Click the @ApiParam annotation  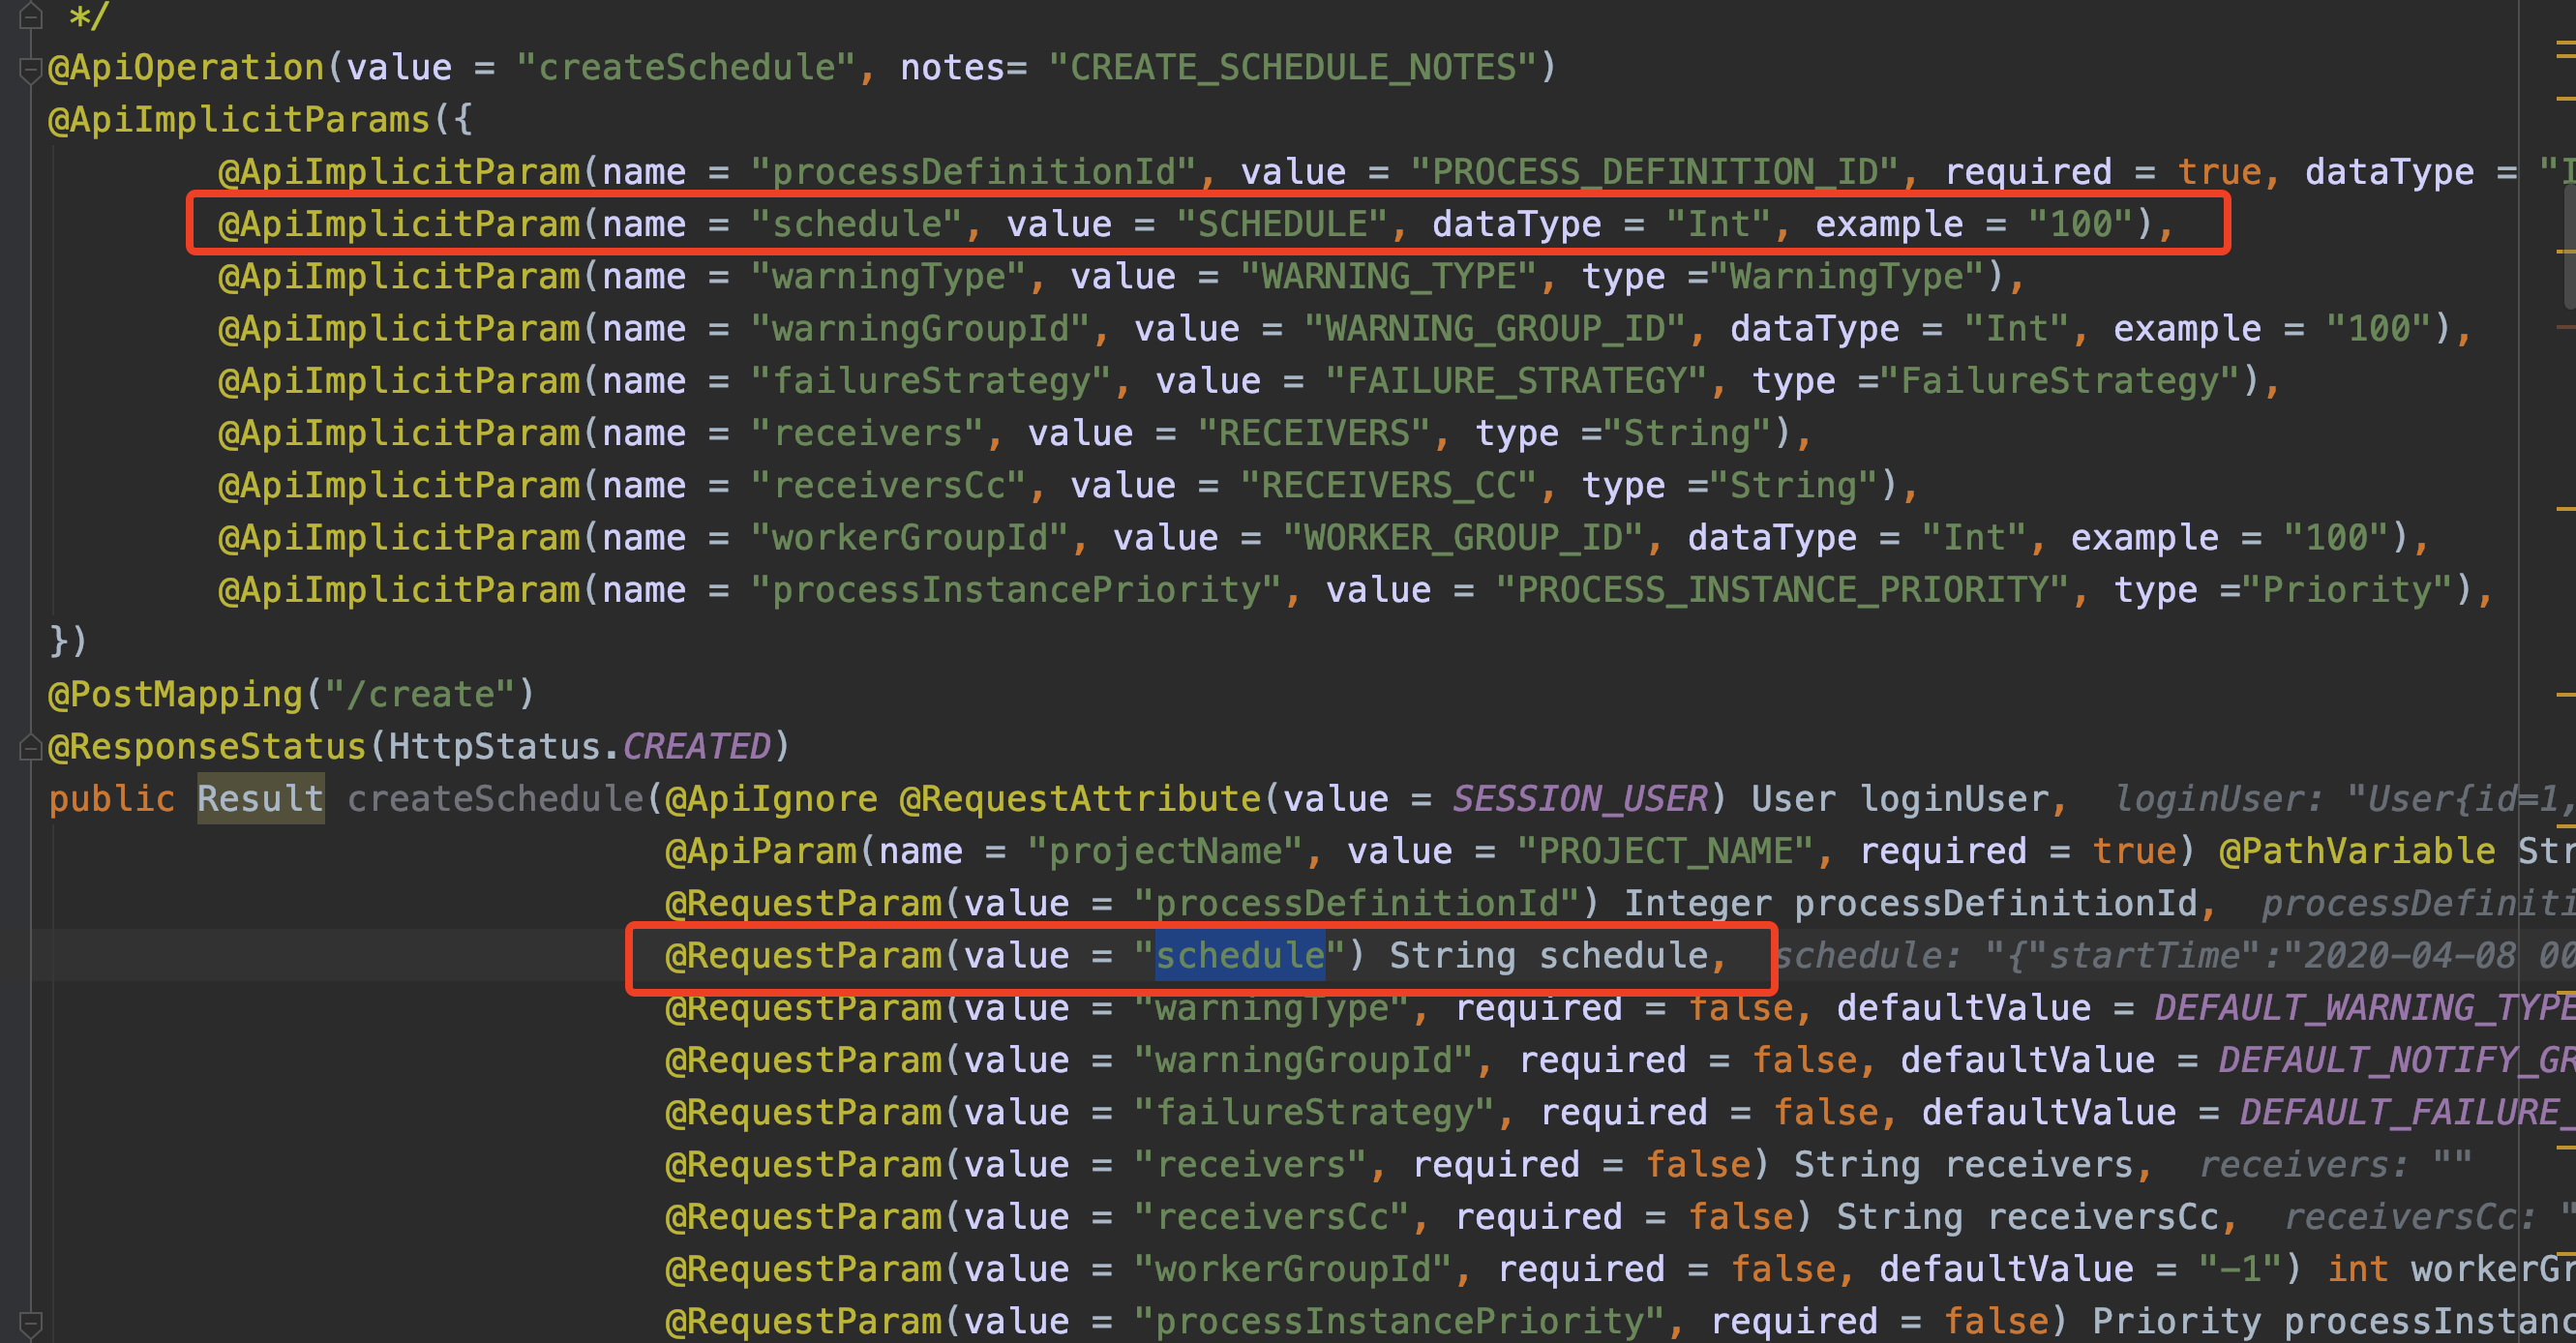[x=761, y=851]
